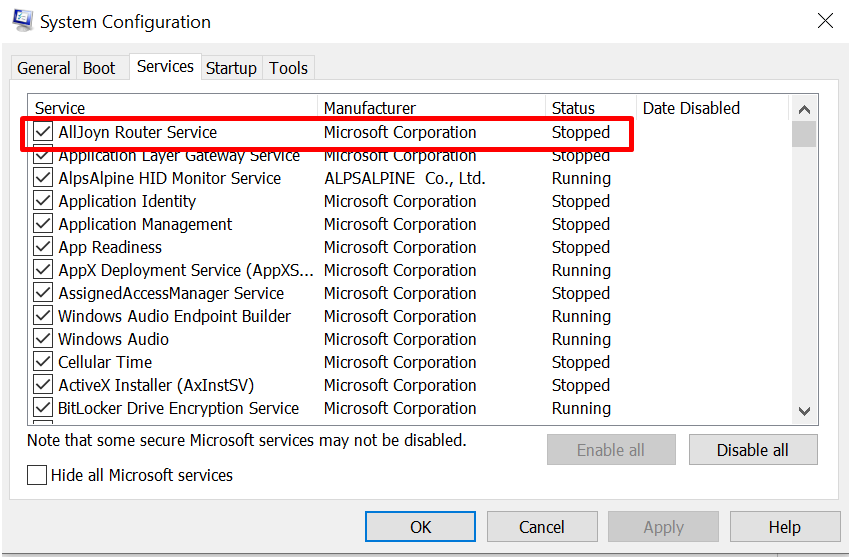This screenshot has width=852, height=557.
Task: Uncheck BitLocker Drive Encryption Service checkbox
Action: pyautogui.click(x=43, y=408)
